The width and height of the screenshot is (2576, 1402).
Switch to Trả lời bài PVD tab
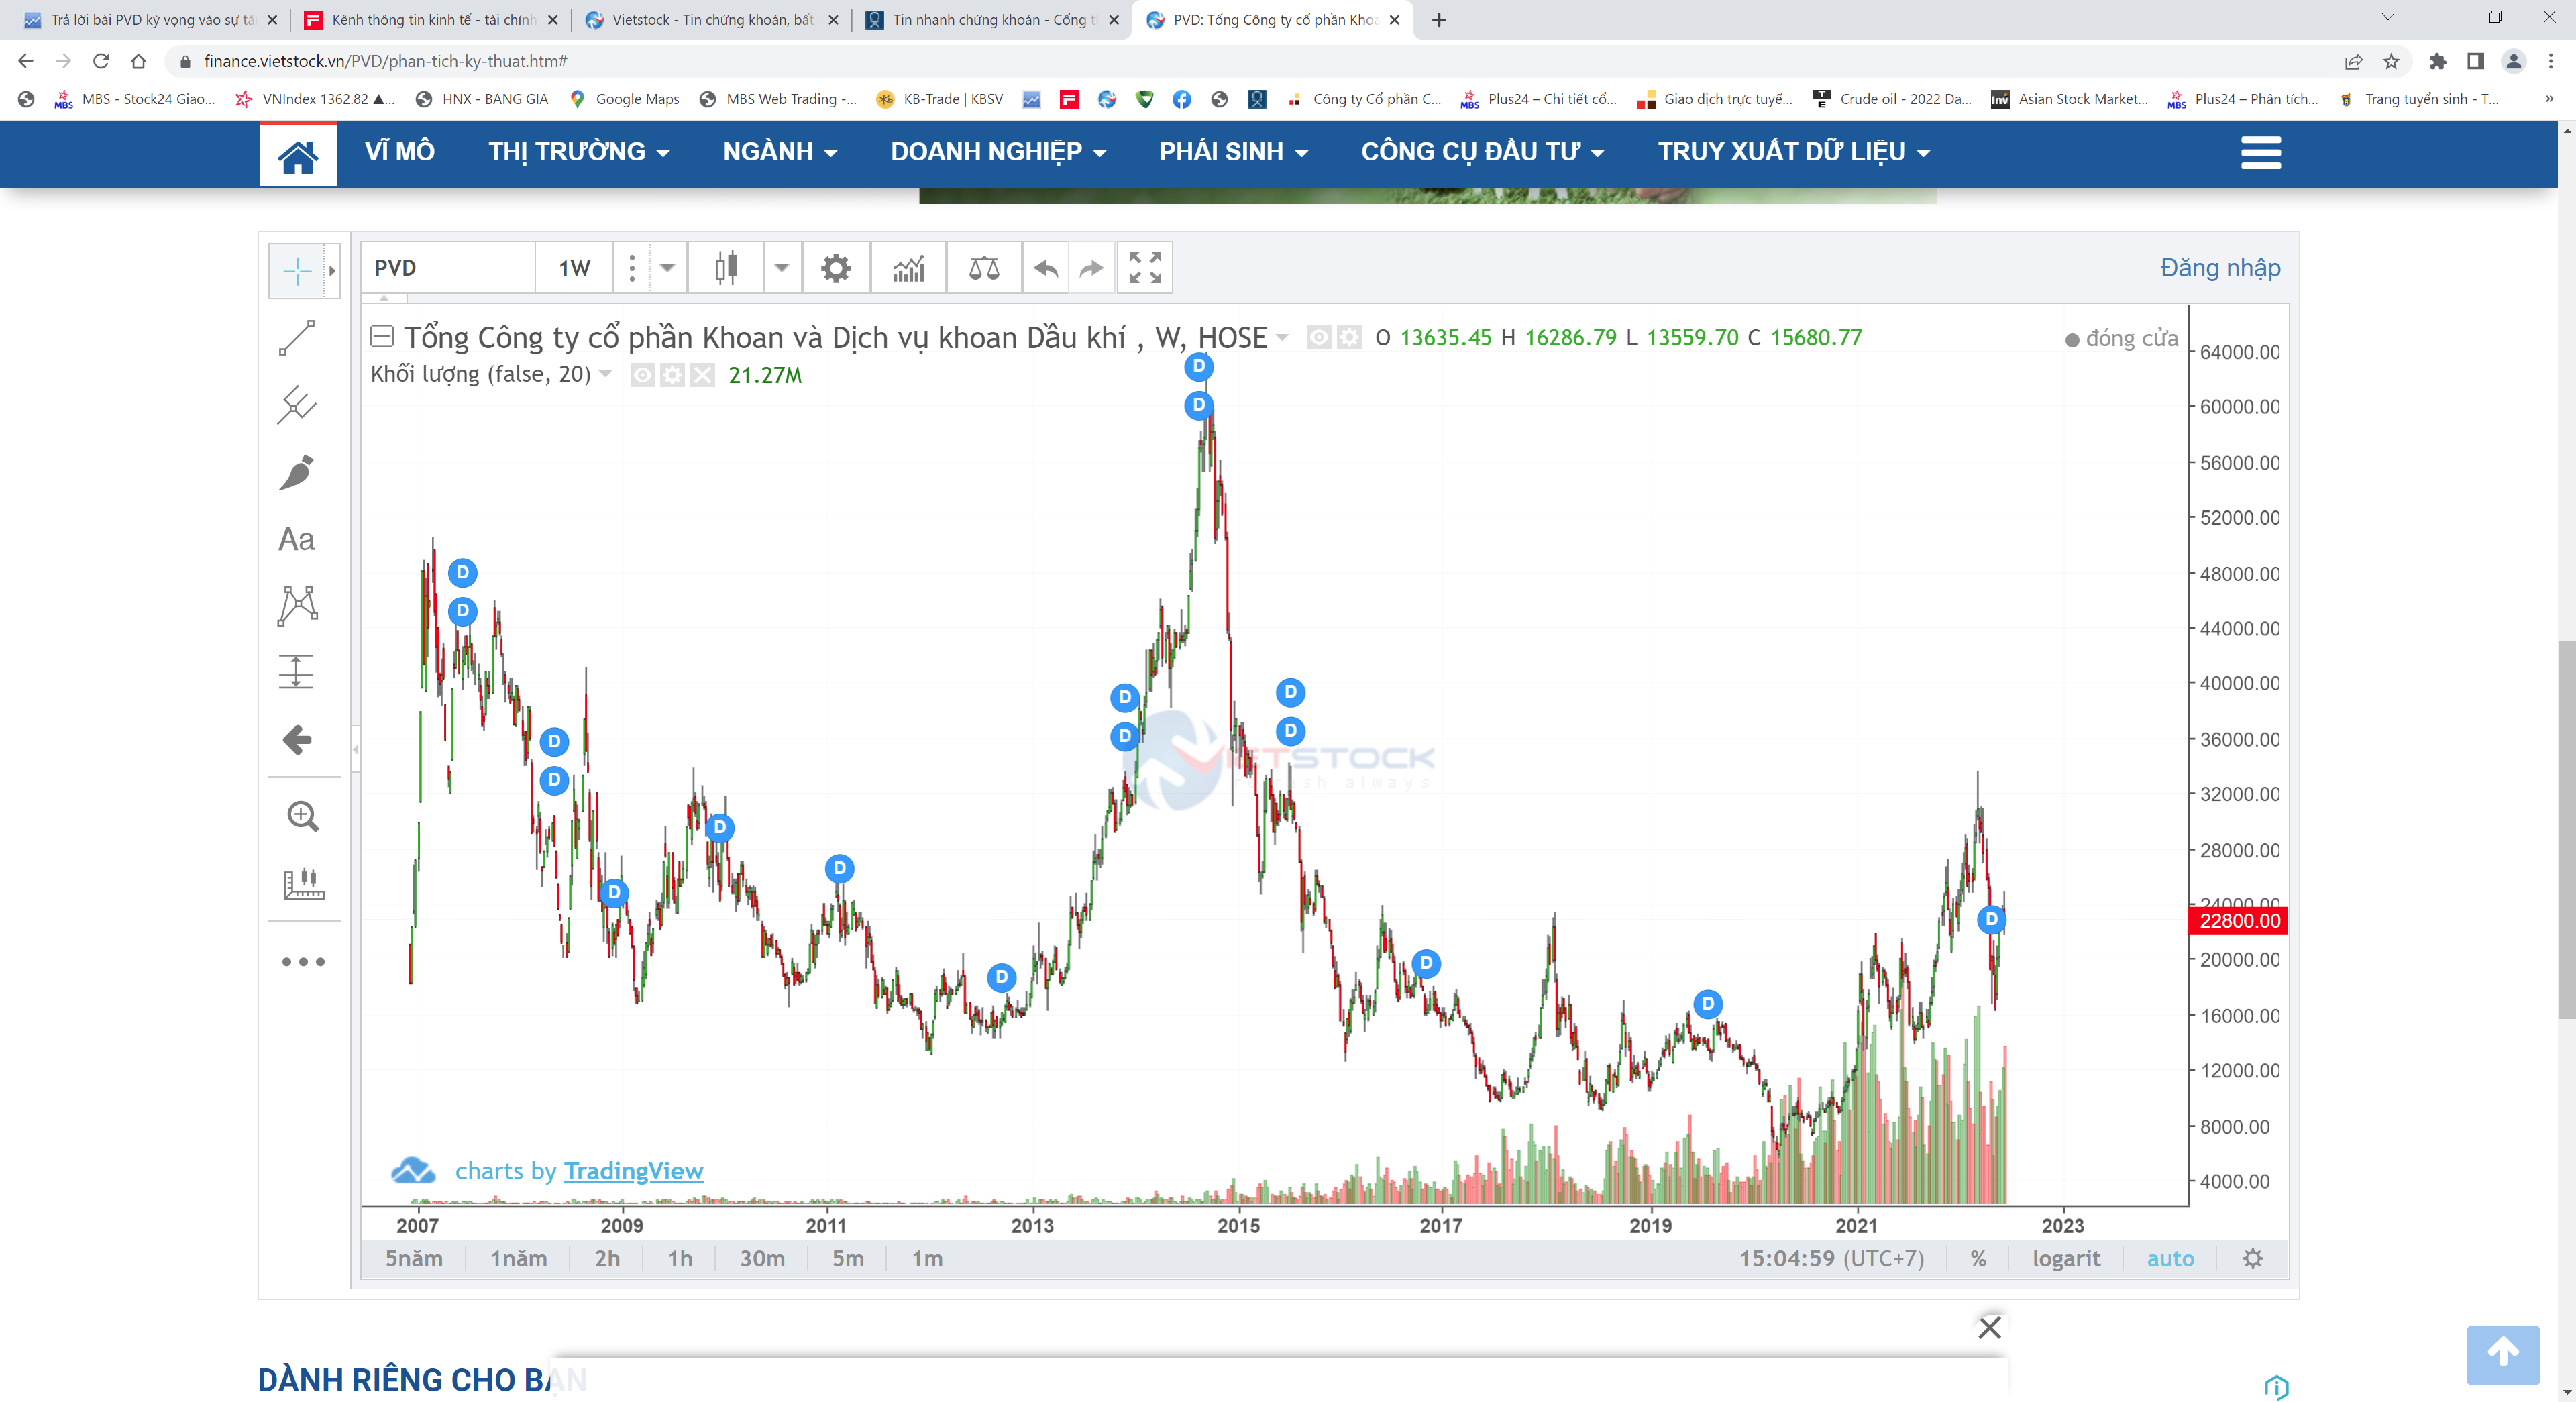point(150,20)
